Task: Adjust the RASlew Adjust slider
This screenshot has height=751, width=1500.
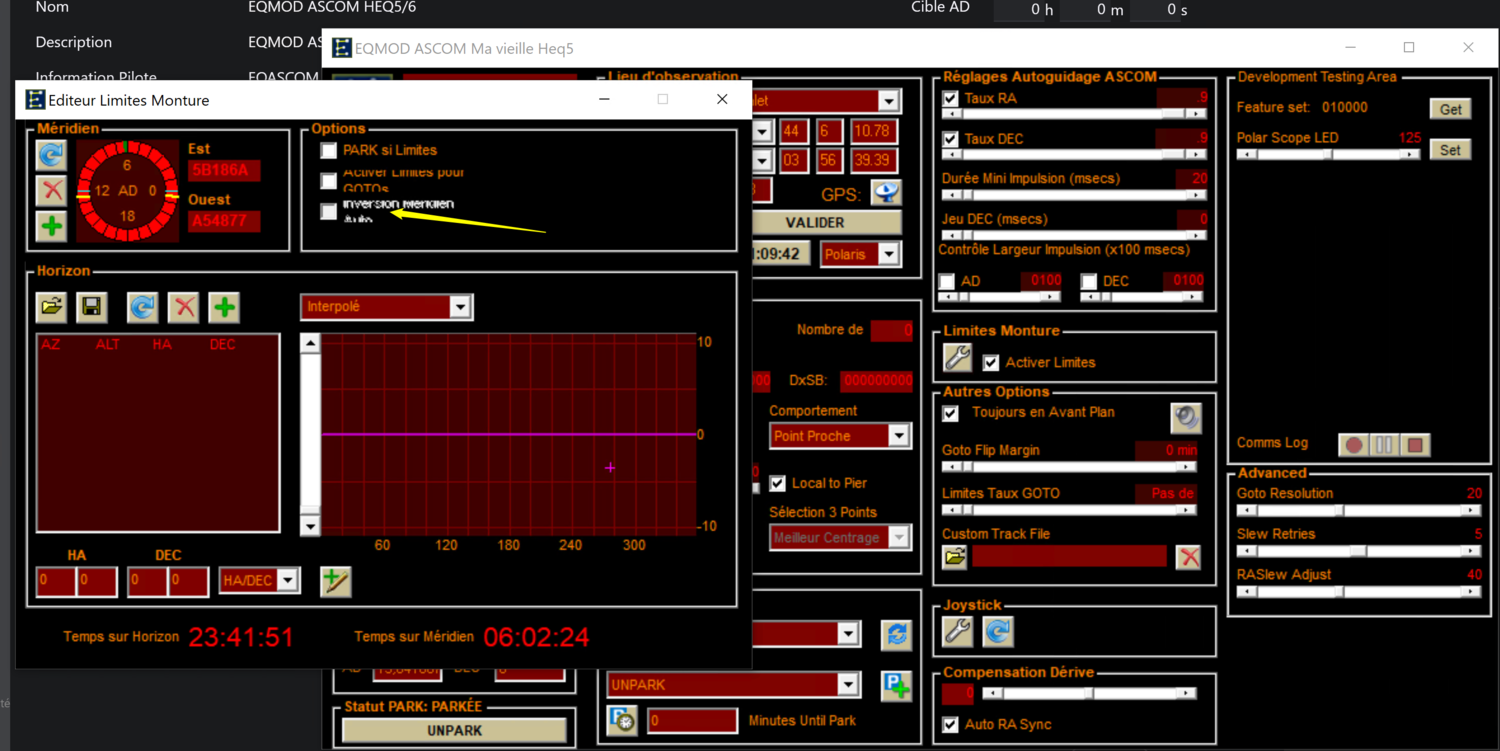Action: click(x=1359, y=591)
